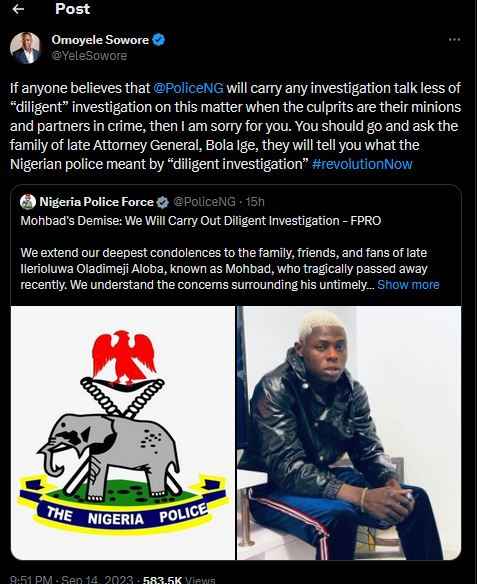The image size is (477, 584).
Task: Go back using the left arrow icon
Action: pos(18,9)
